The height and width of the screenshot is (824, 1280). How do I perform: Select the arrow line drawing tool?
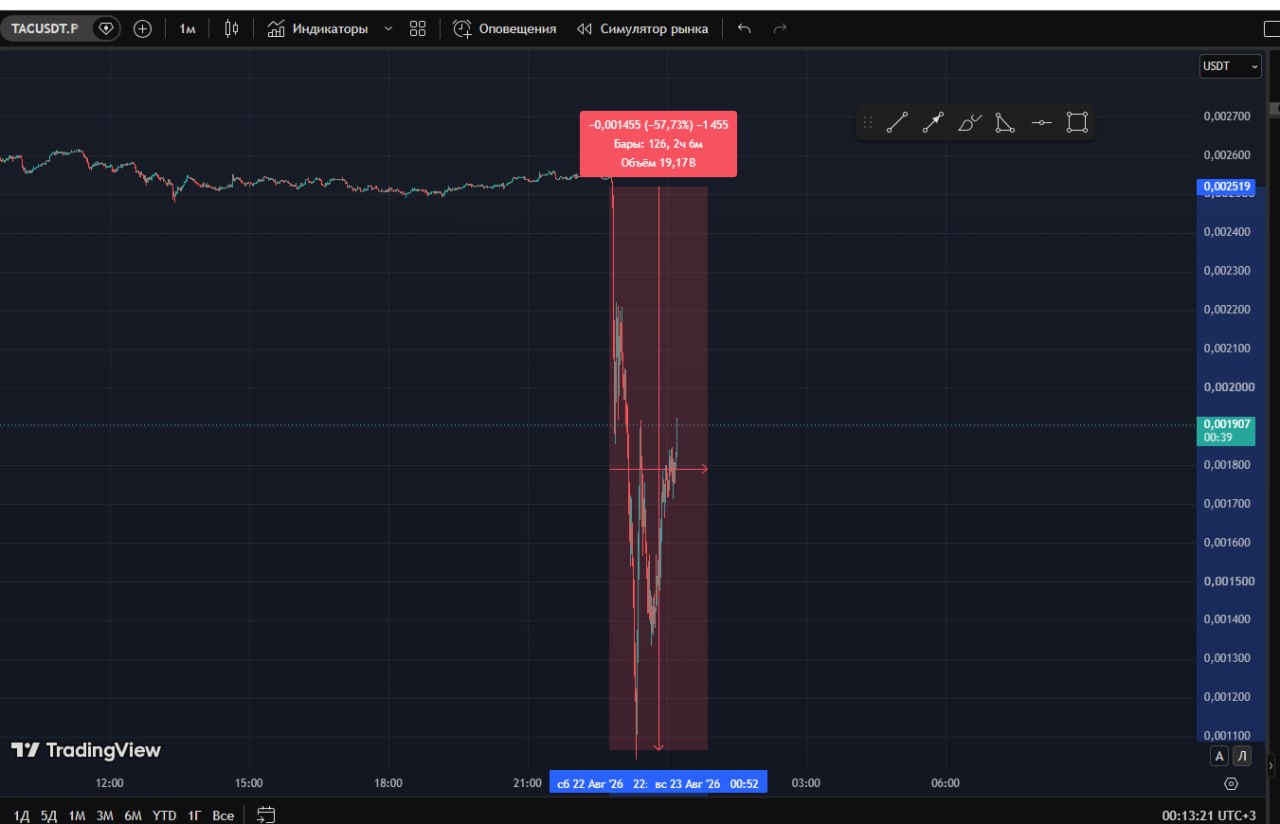pos(933,123)
